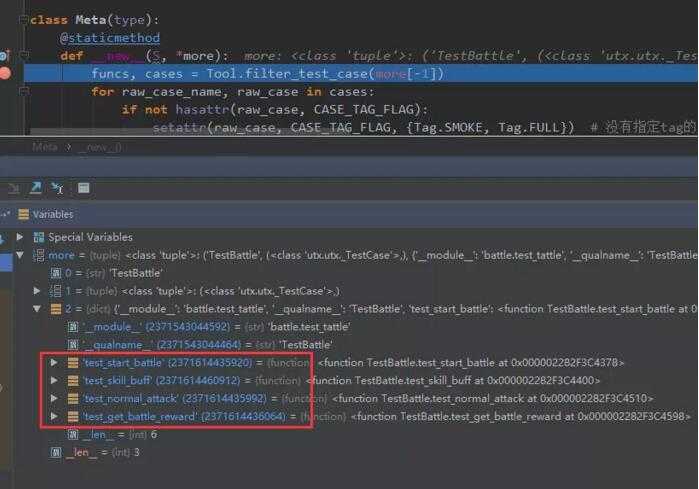
Task: Select the 'test_get_battle_reward' key name
Action: tap(140, 416)
